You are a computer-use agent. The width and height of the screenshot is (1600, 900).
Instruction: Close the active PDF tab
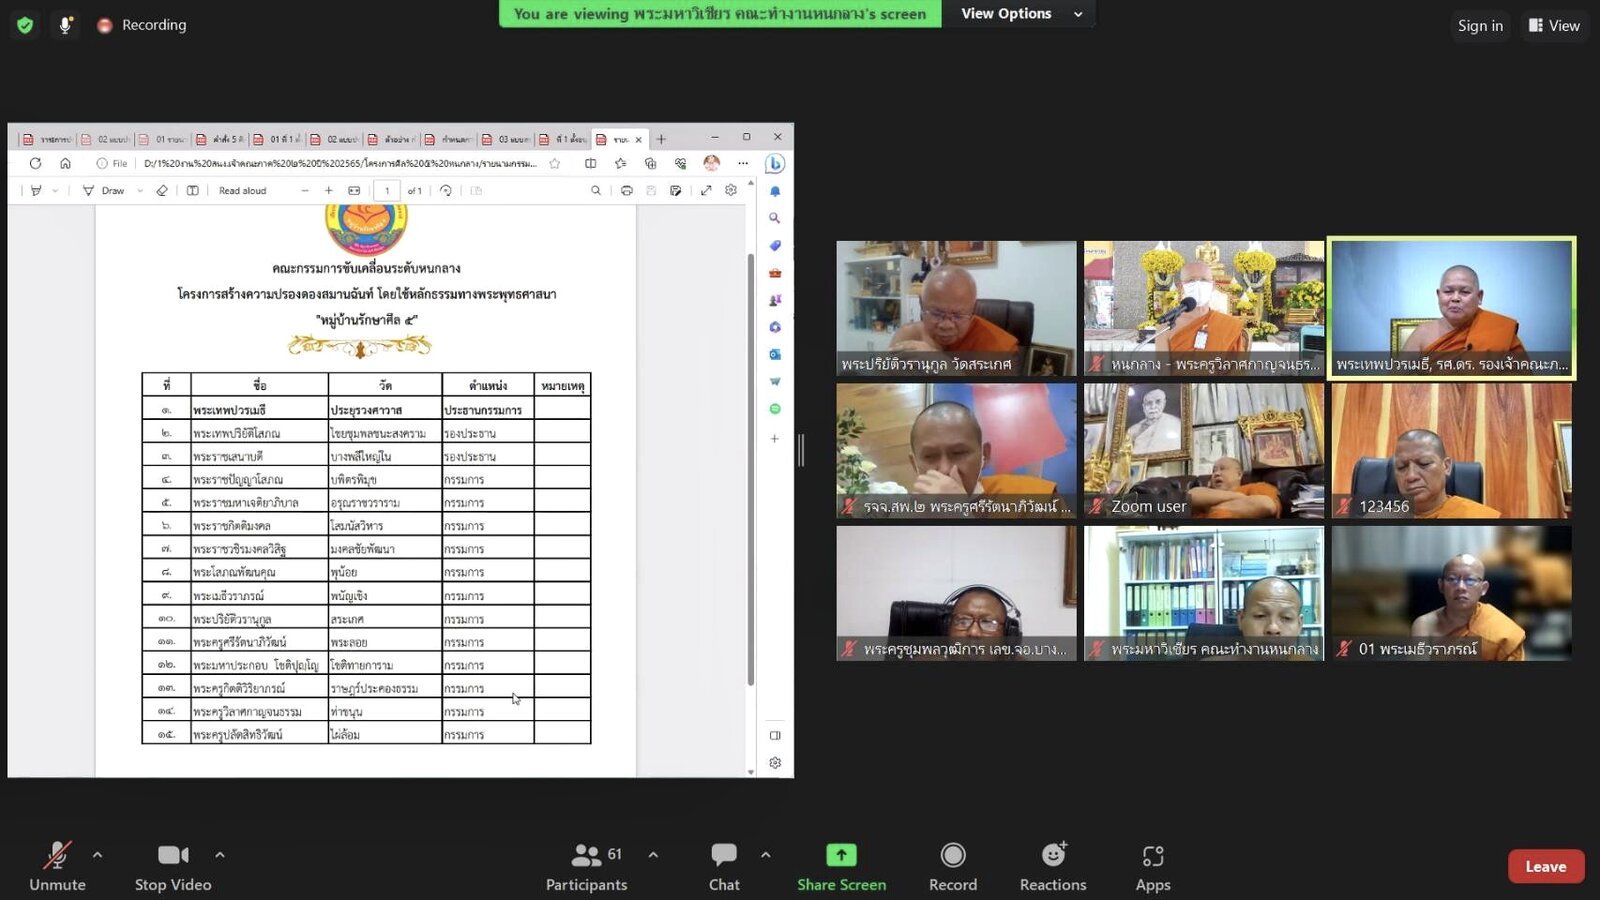tap(638, 139)
